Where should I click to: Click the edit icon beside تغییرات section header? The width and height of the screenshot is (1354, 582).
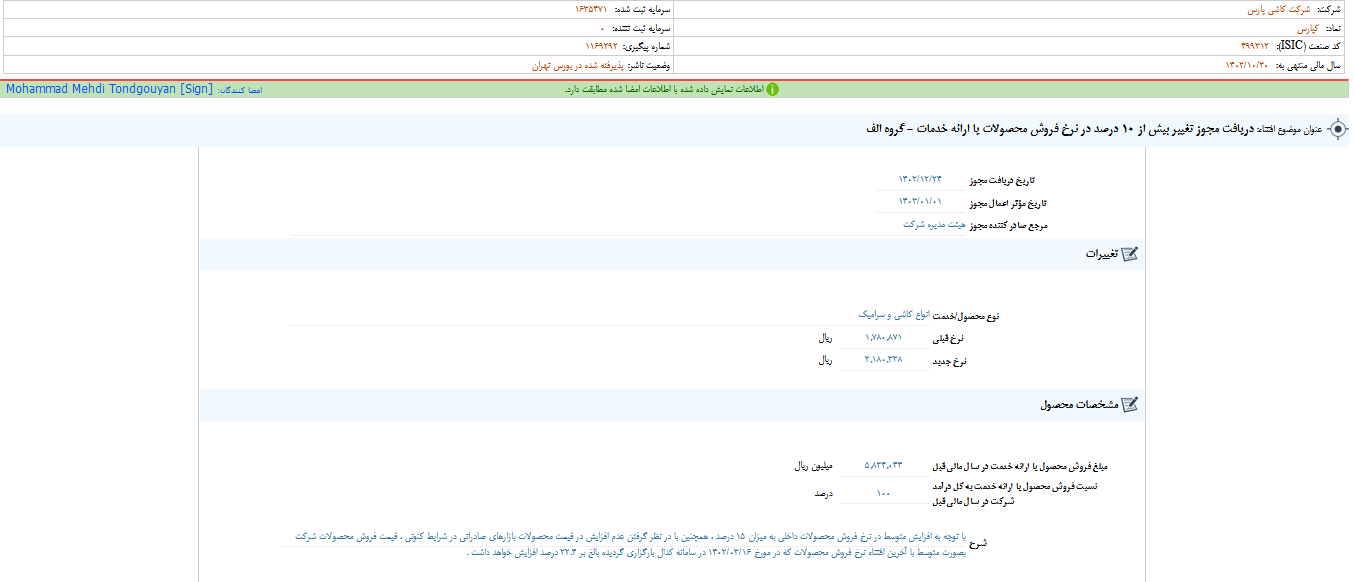coord(1130,253)
